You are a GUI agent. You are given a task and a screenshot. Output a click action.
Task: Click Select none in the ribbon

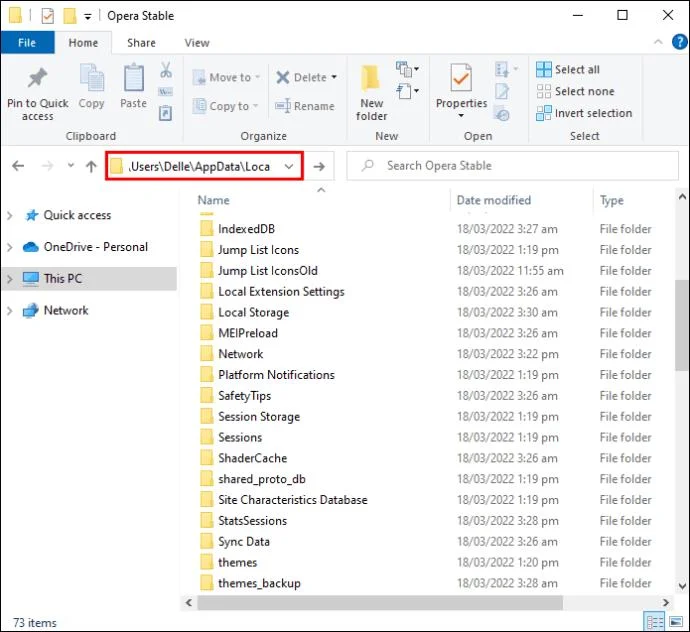[x=575, y=91]
